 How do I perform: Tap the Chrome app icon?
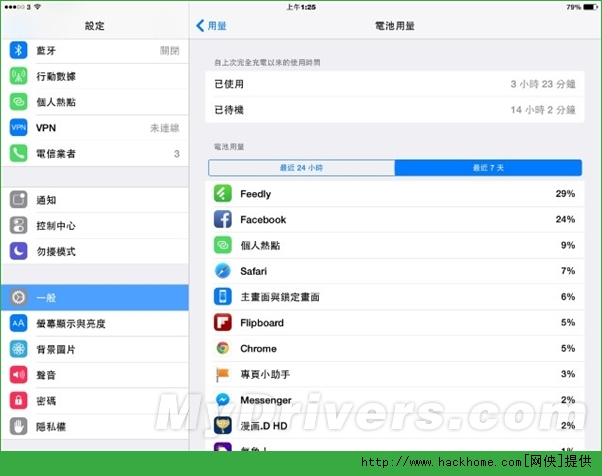click(x=223, y=348)
